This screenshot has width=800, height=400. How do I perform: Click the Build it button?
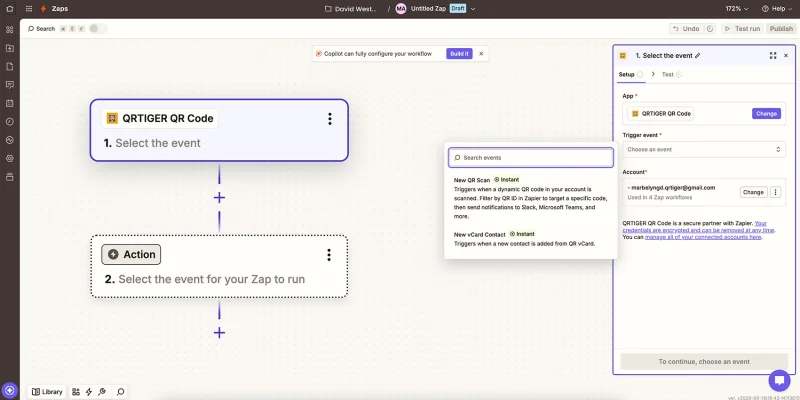tap(459, 54)
